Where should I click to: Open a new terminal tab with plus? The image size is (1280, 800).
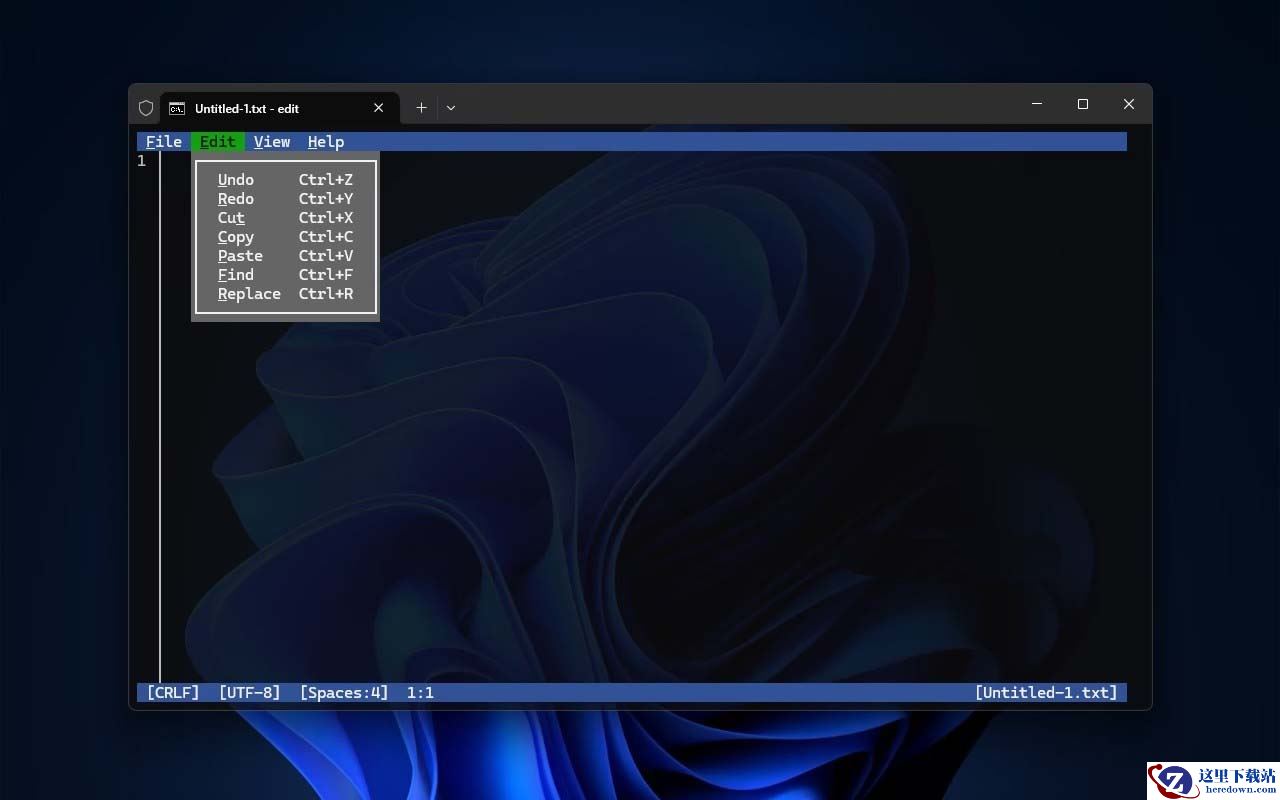pyautogui.click(x=421, y=108)
